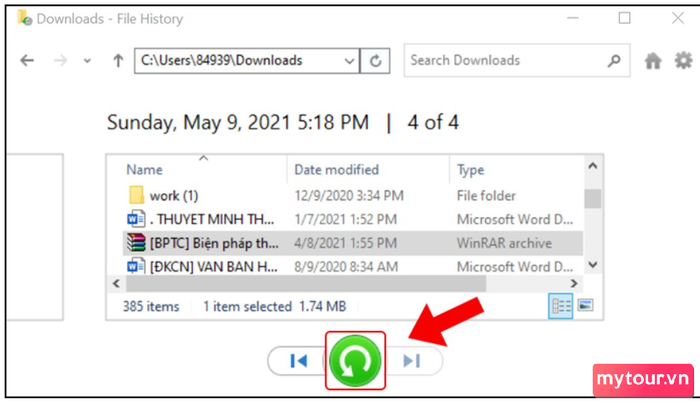Screen dimensions: 700x405
Task: Click date 8/9/2020 8:34 AM cell
Action: coord(346,267)
